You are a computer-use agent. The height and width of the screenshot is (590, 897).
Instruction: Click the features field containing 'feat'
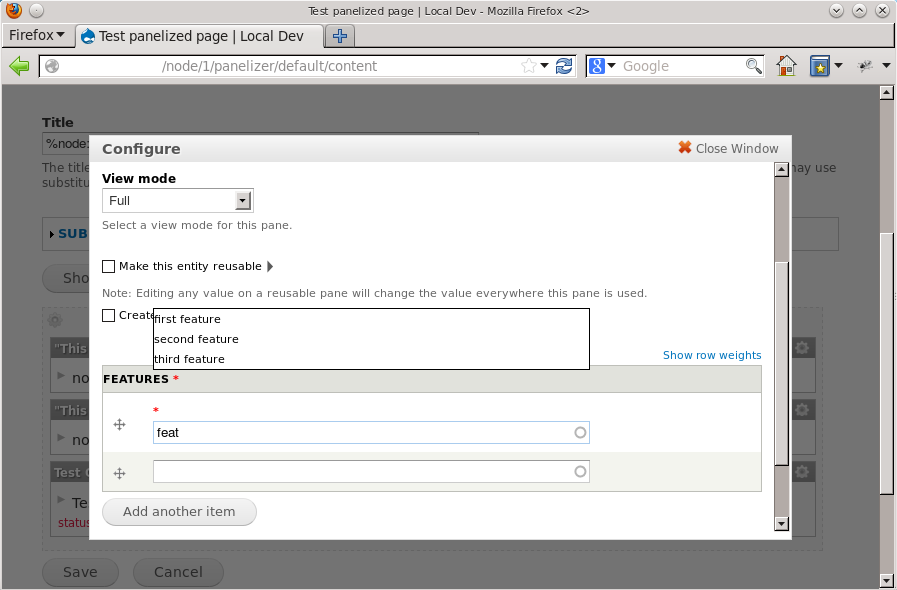371,433
